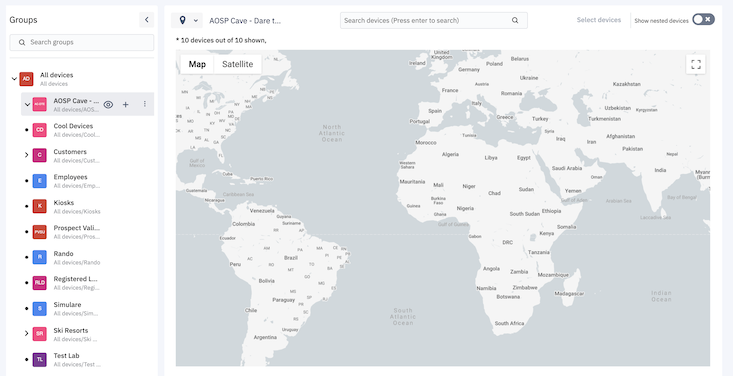Click the Customers C badge icon
Screen dimensions: 733x376
point(39,155)
